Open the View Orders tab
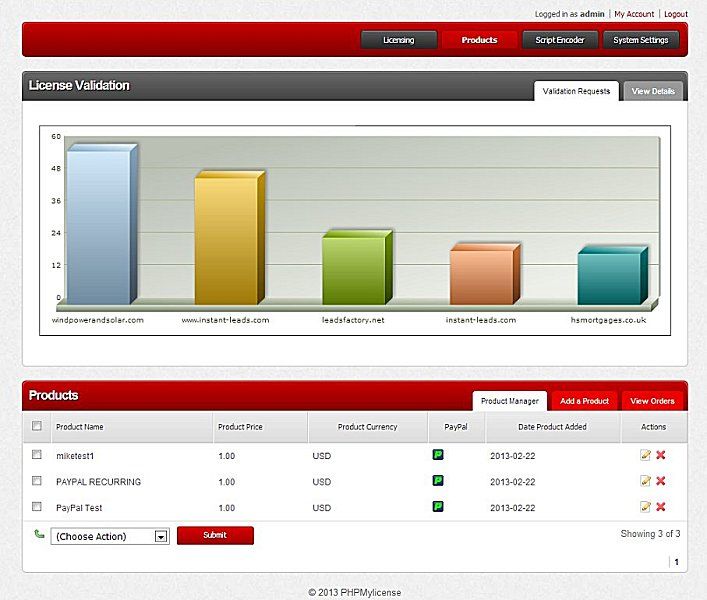Viewport: 707px width, 600px height. point(652,401)
